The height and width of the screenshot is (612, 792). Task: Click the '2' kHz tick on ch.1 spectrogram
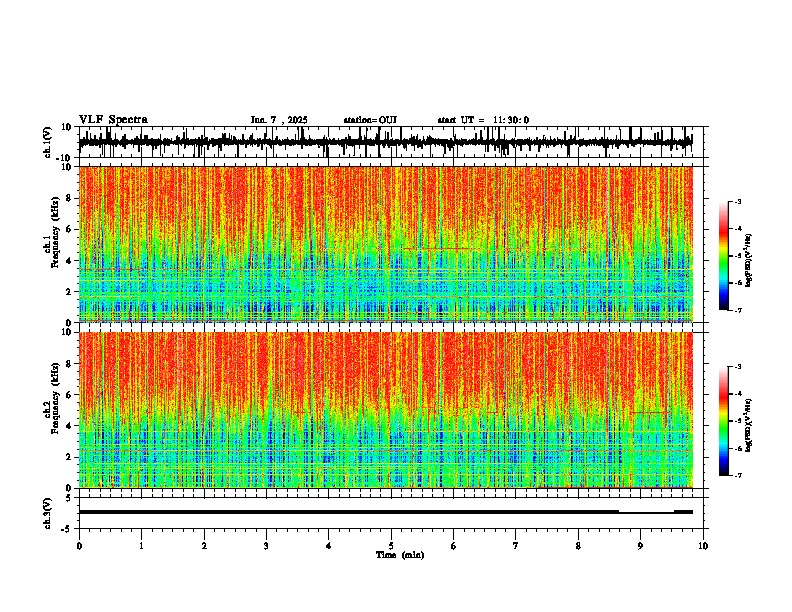click(x=69, y=292)
